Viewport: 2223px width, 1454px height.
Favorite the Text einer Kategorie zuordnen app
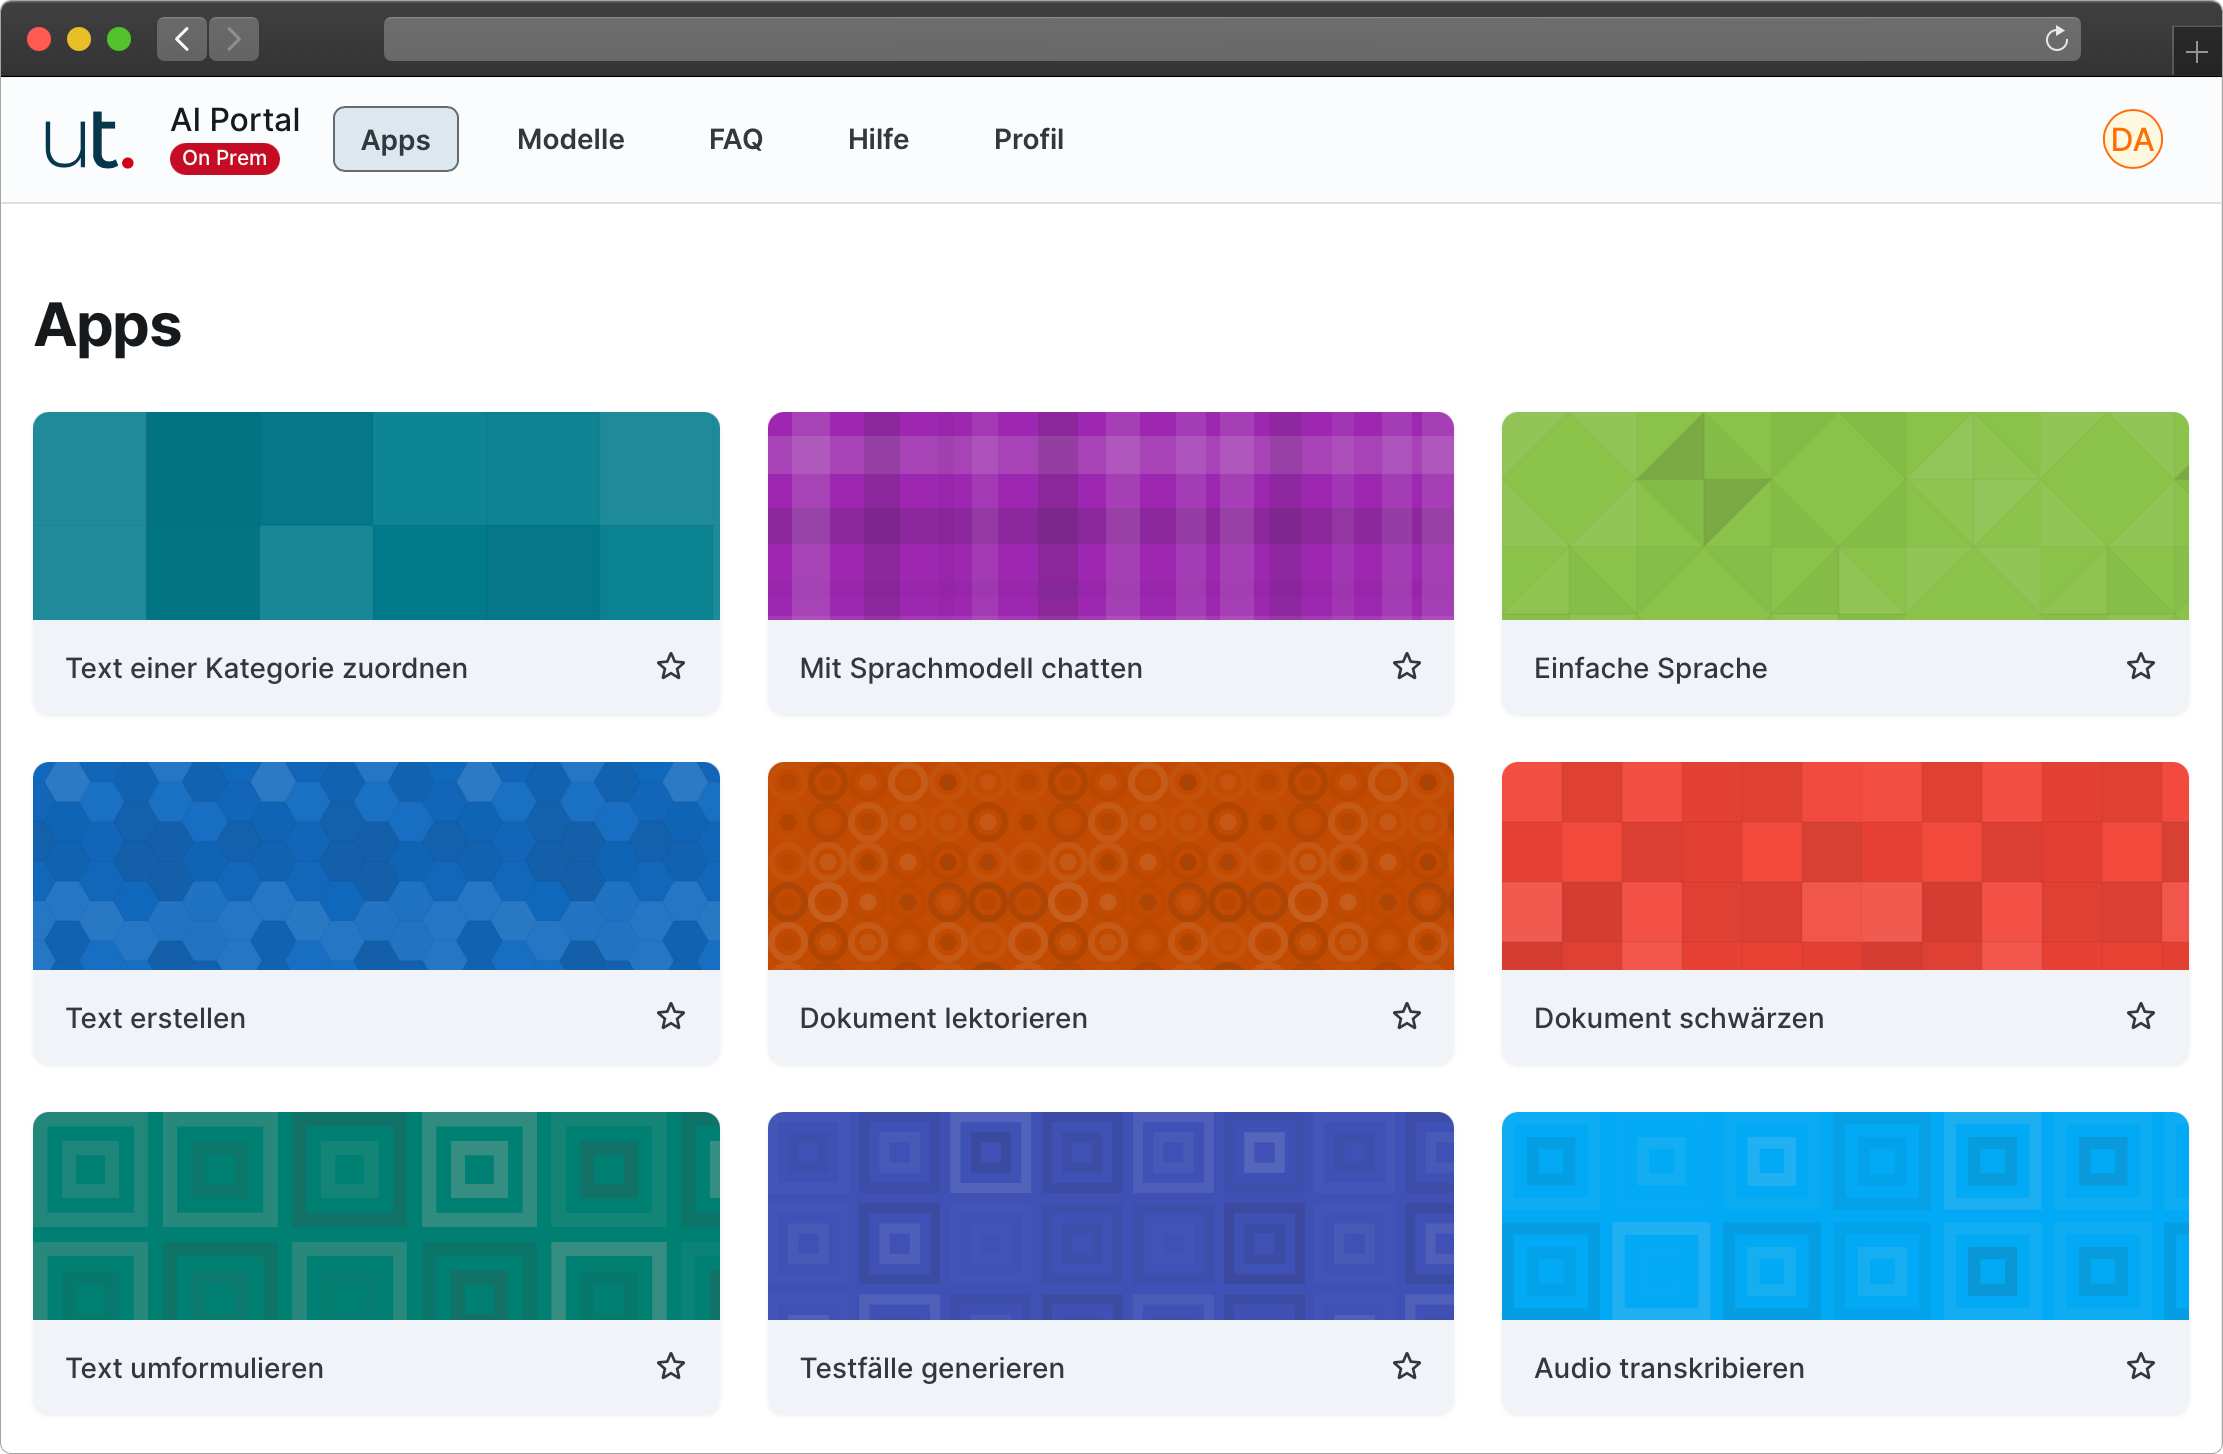coord(671,667)
